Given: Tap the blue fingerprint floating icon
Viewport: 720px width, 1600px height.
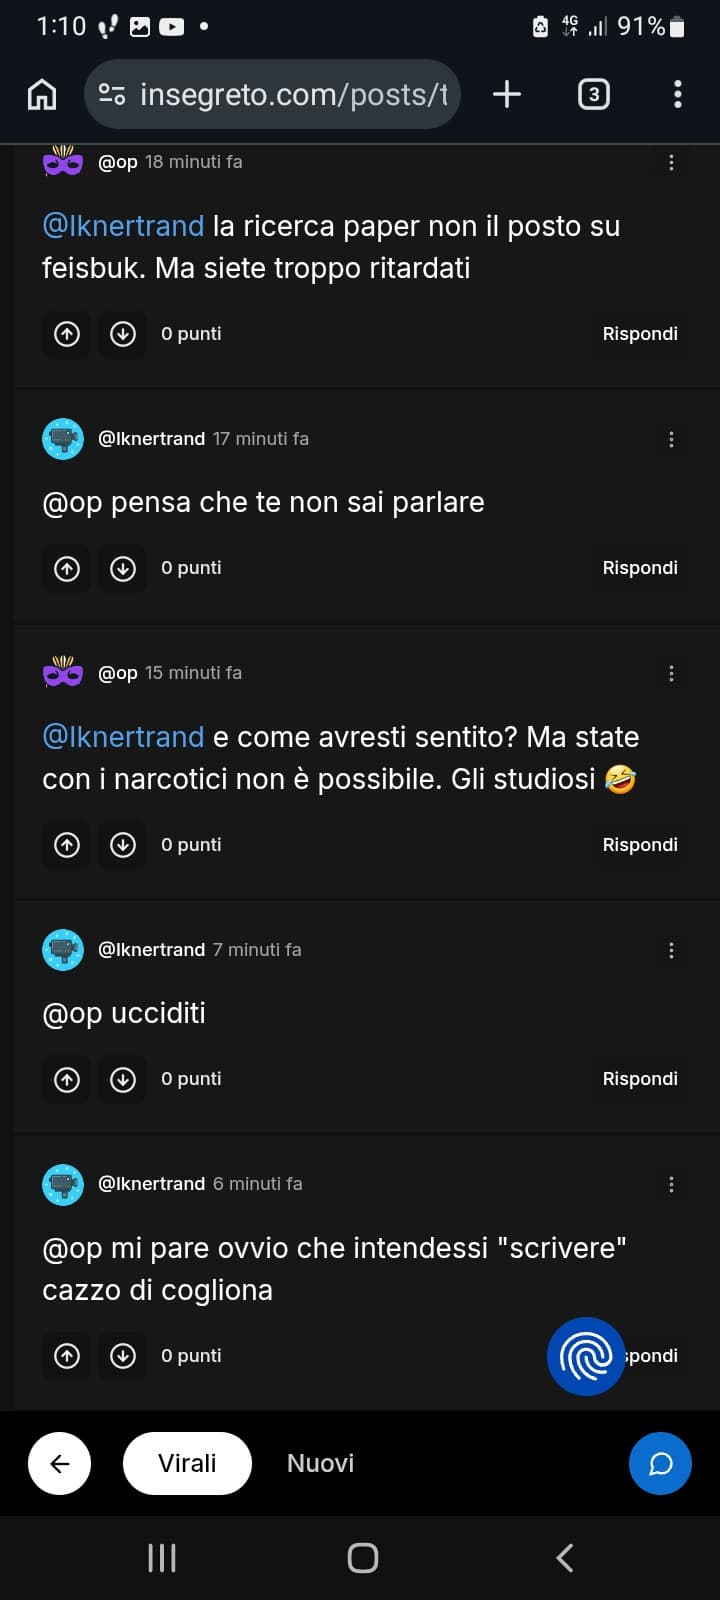Looking at the screenshot, I should pos(586,1356).
